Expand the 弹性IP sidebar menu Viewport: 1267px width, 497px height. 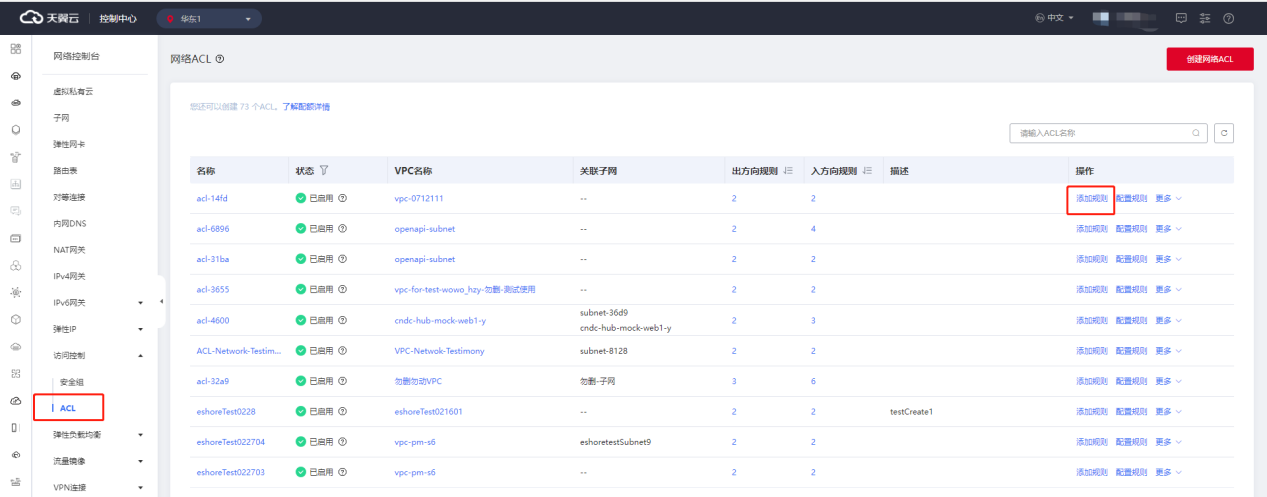point(140,328)
